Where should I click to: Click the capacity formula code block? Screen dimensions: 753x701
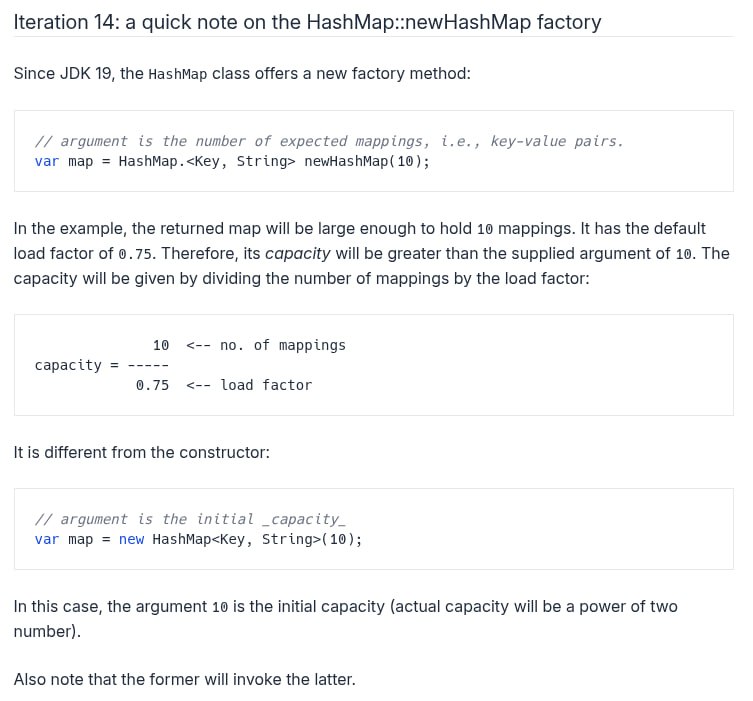click(374, 365)
